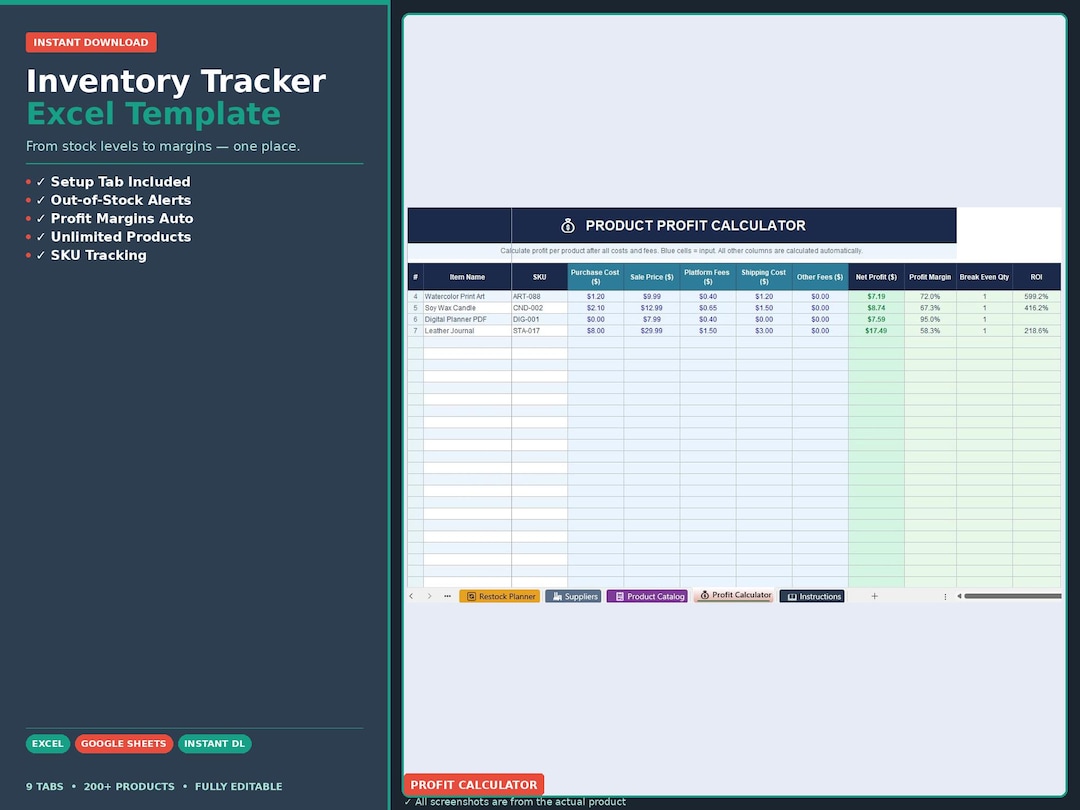The width and height of the screenshot is (1080, 810).
Task: Click the next sheet arrow
Action: (429, 596)
